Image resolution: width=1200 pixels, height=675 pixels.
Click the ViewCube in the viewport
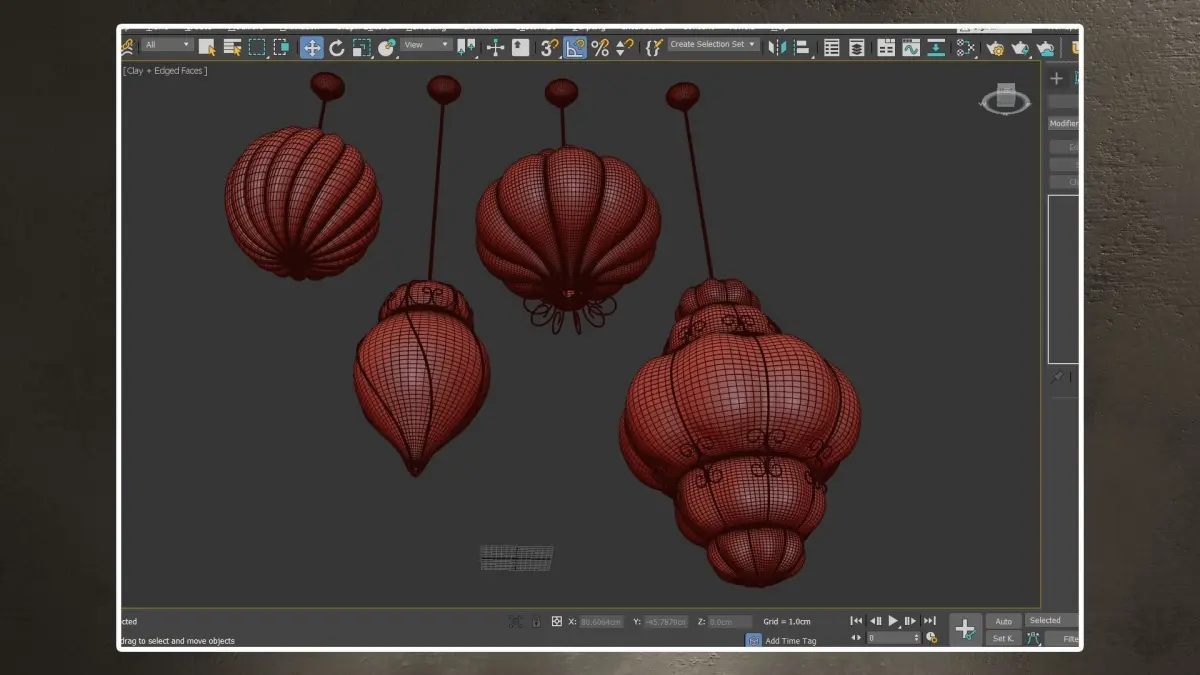pos(1006,98)
